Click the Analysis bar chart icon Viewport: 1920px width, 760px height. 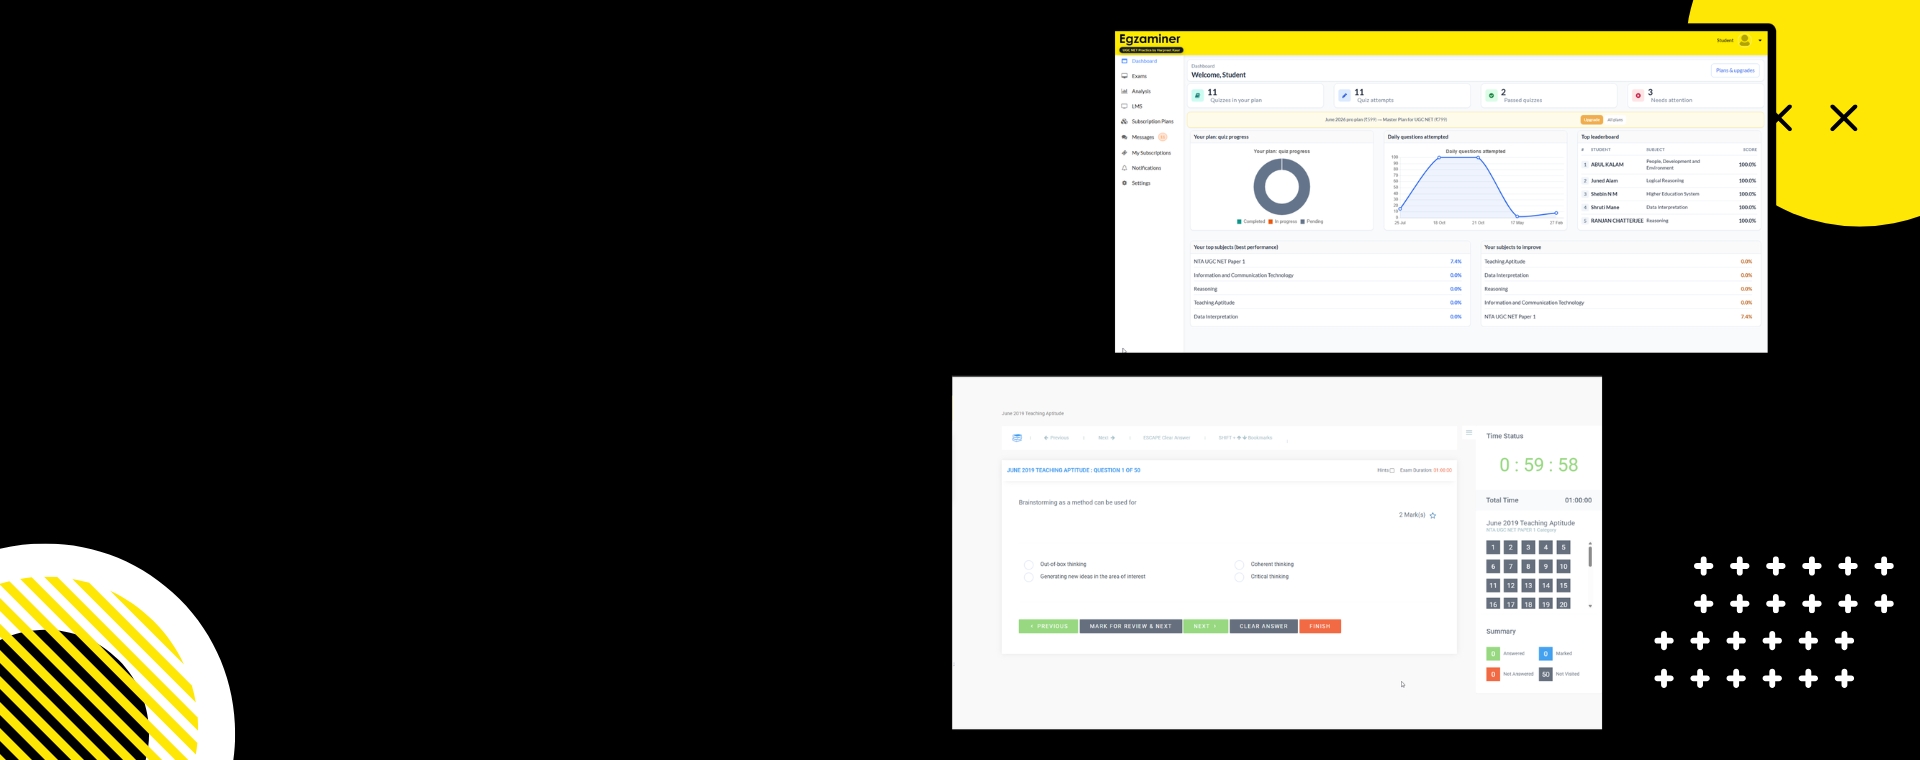[x=1124, y=91]
